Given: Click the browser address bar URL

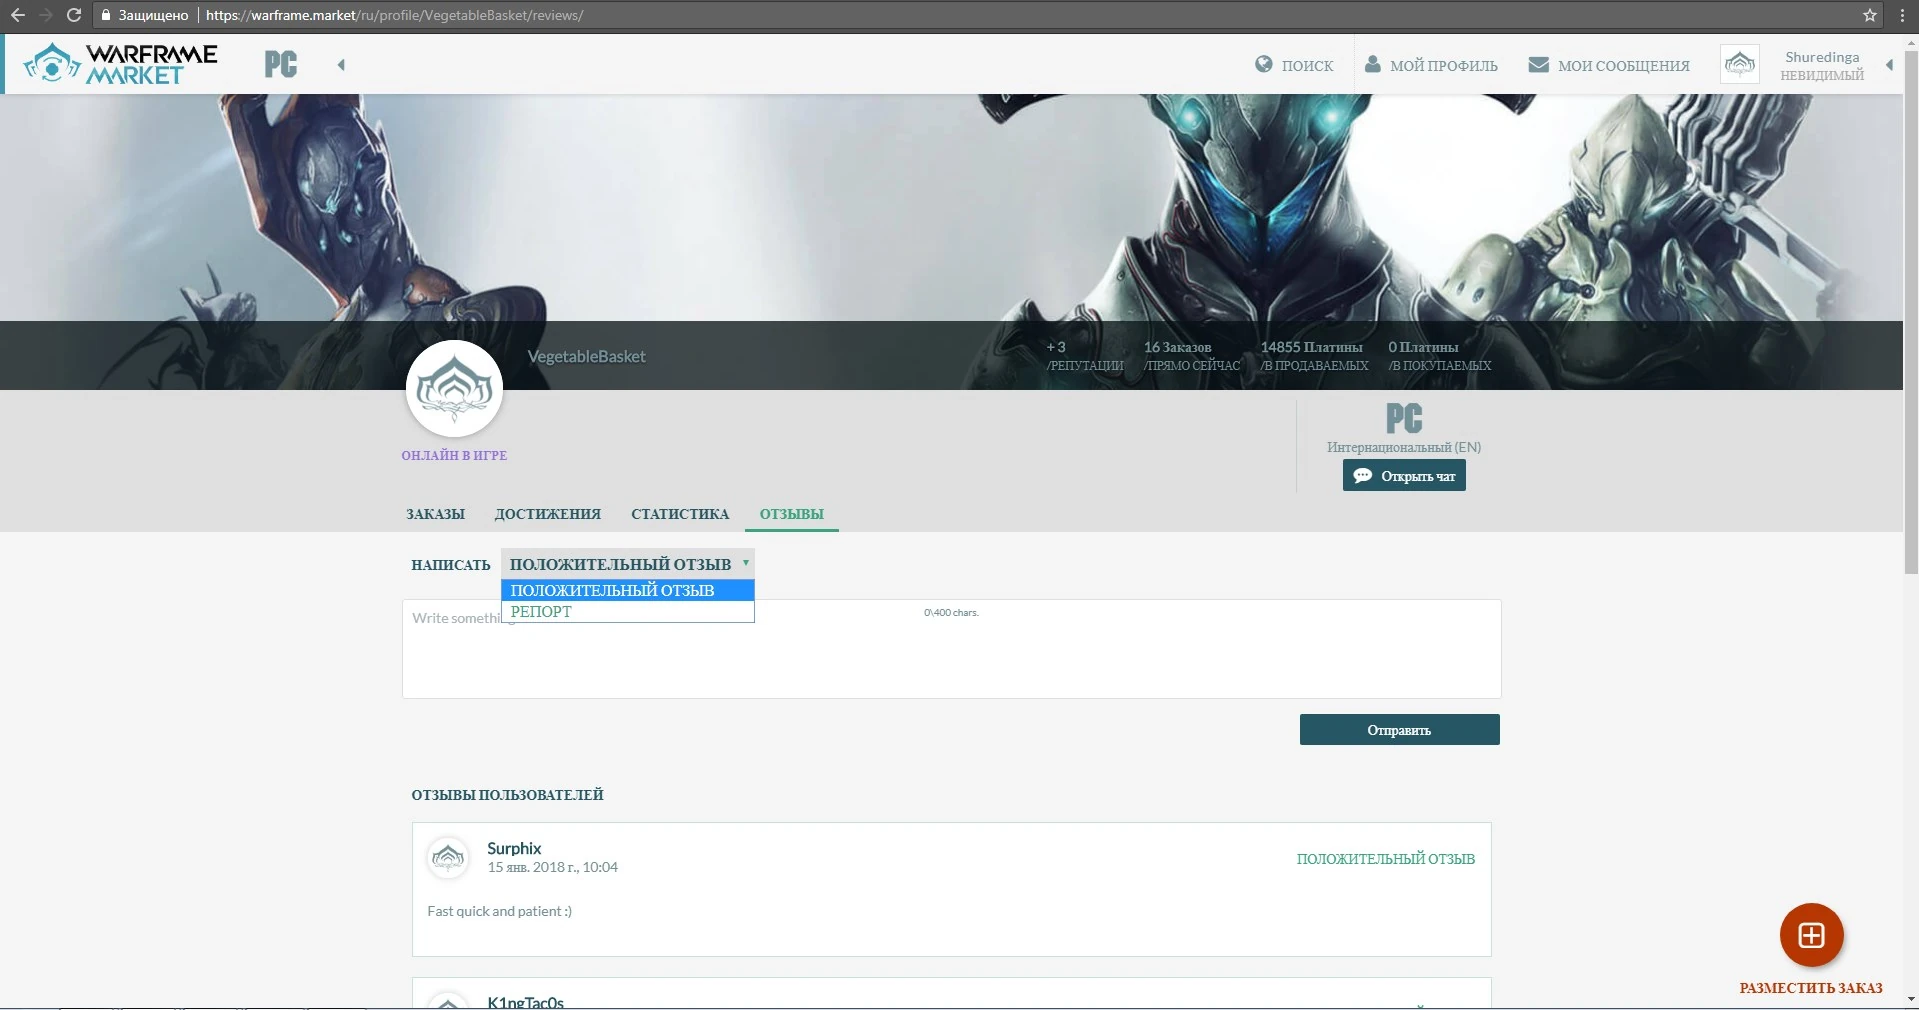Looking at the screenshot, I should click(x=394, y=15).
